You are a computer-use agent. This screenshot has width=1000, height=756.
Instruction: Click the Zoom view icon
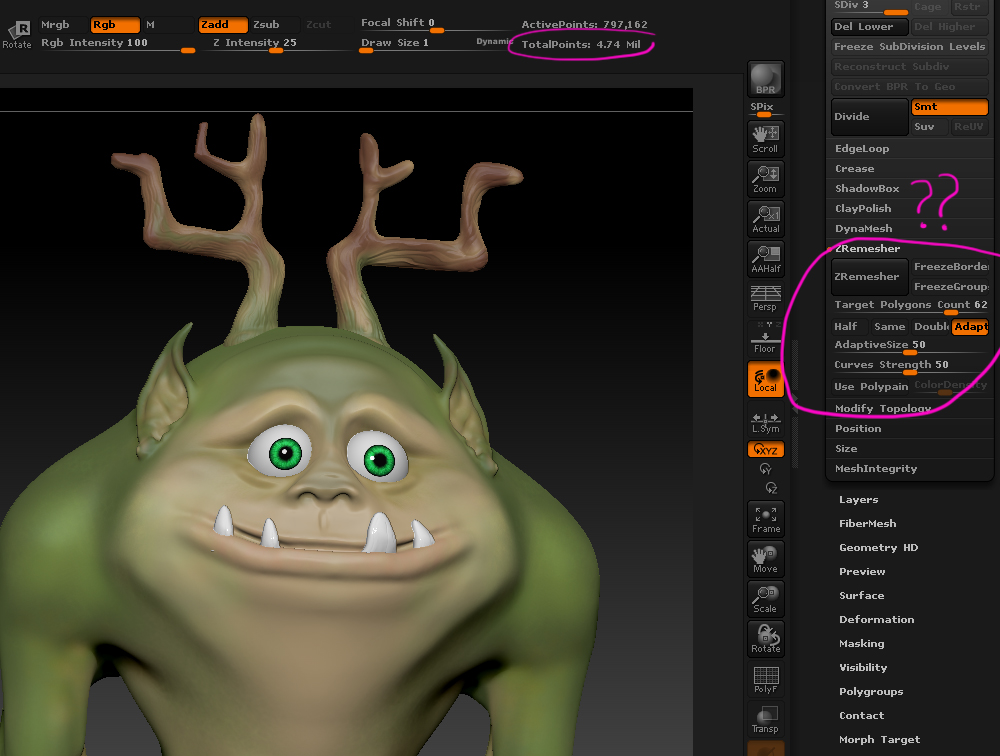pos(765,179)
